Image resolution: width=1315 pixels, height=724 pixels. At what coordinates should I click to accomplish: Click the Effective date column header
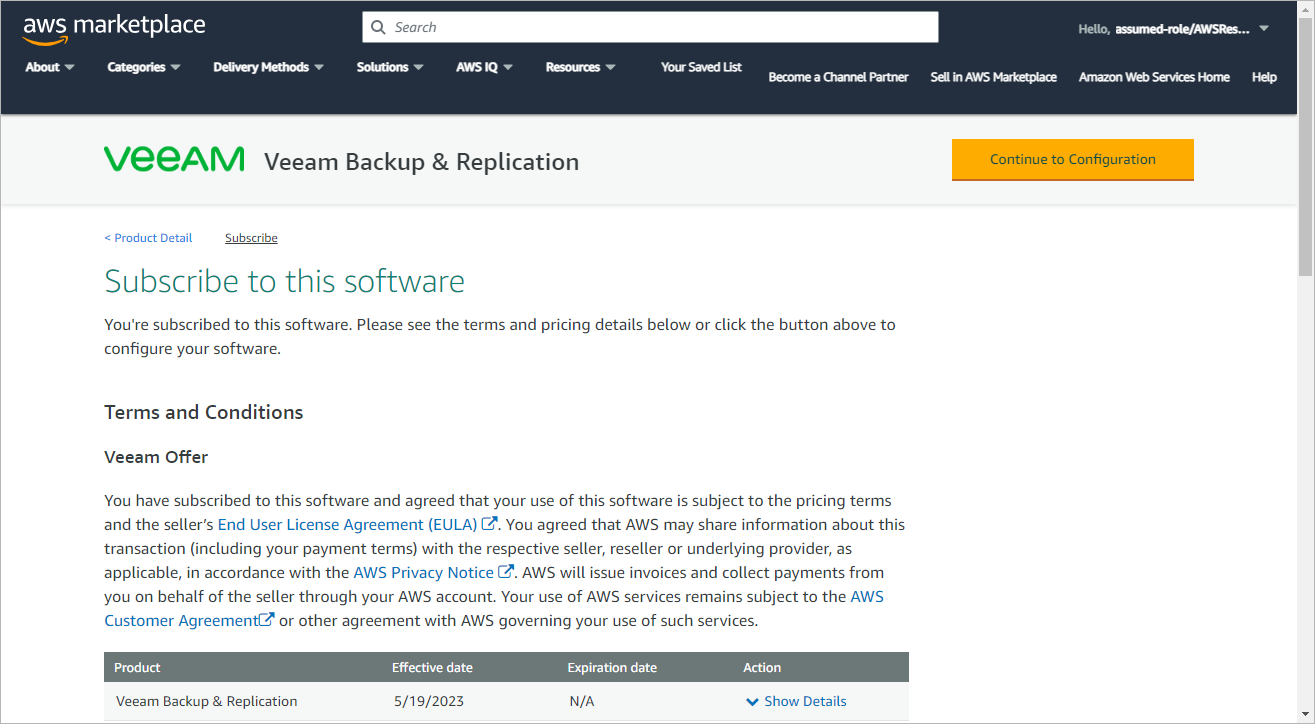coord(432,668)
